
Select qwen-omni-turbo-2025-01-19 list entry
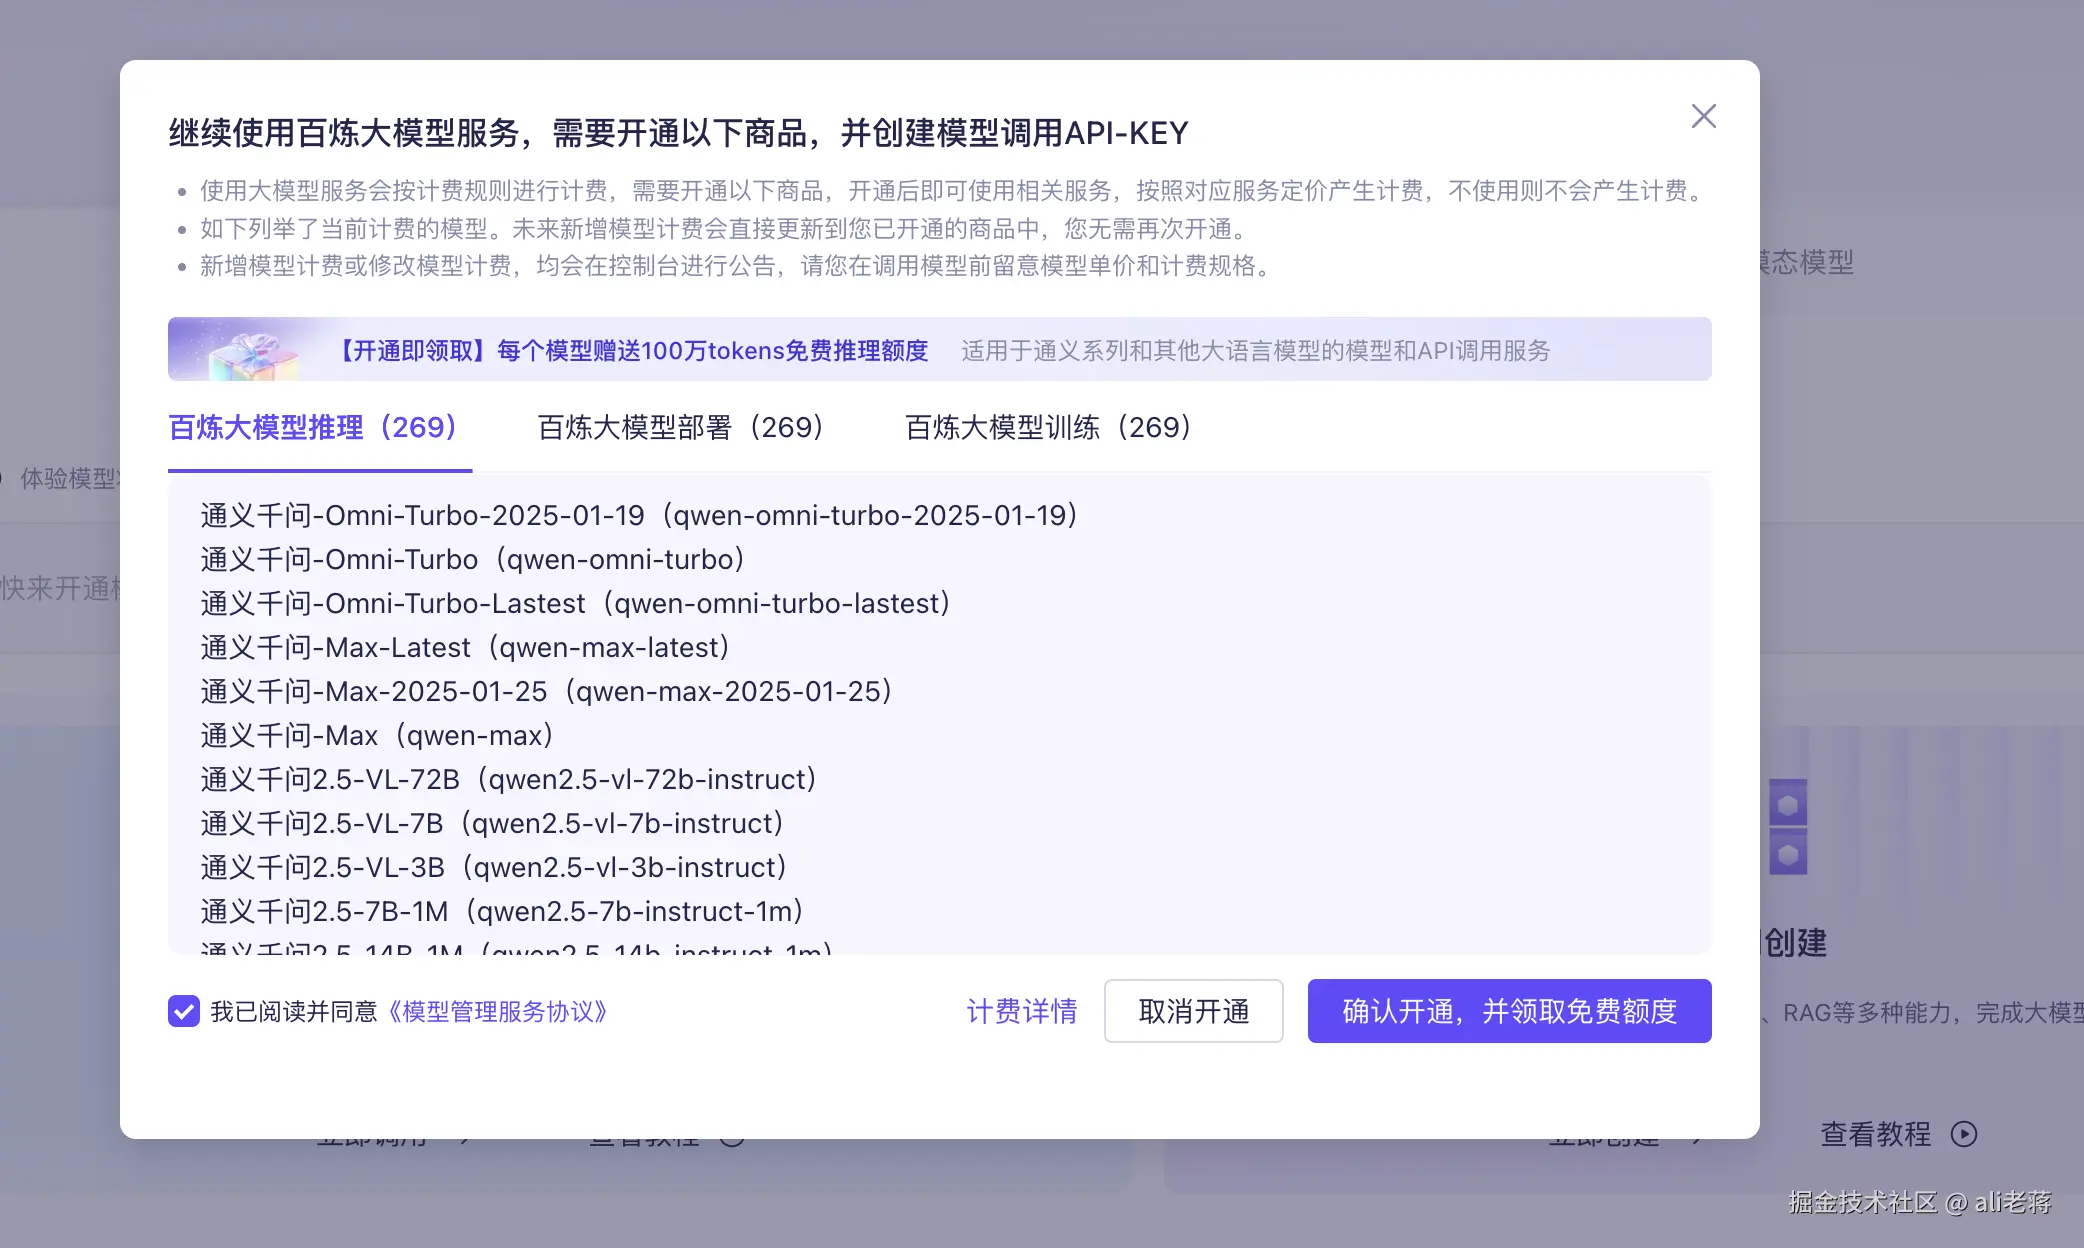(638, 516)
